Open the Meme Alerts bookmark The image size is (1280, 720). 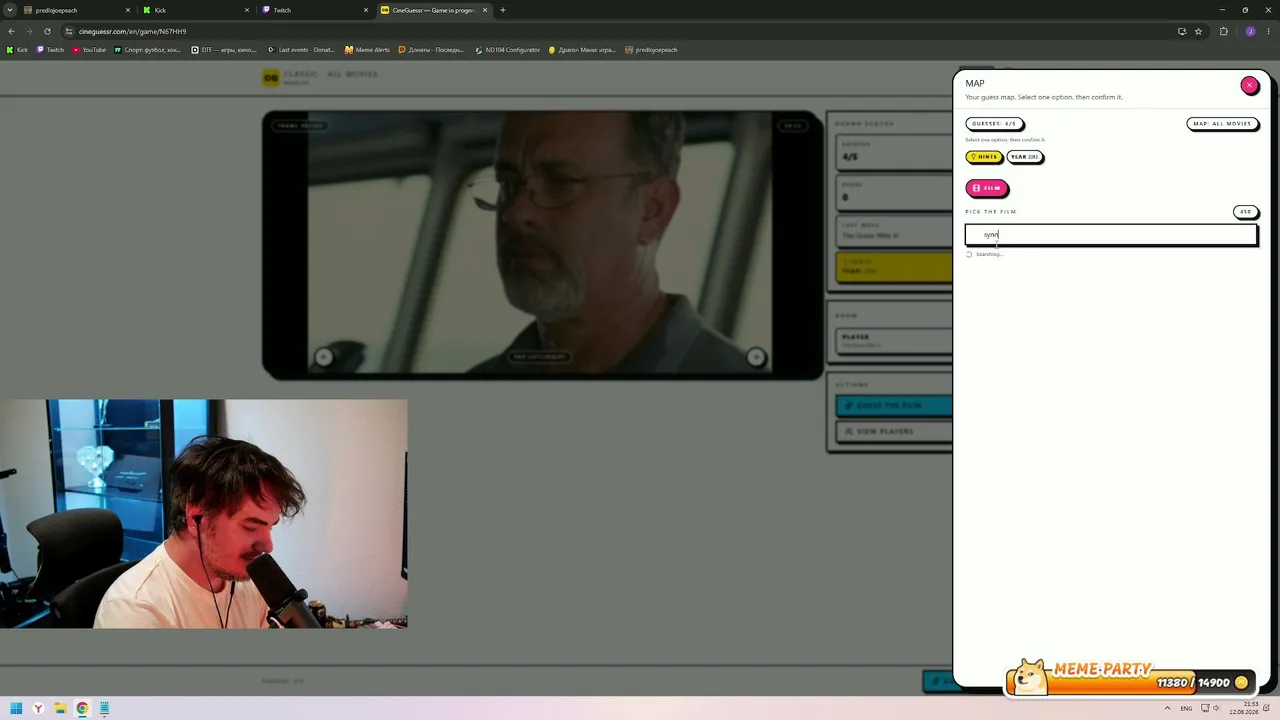367,50
